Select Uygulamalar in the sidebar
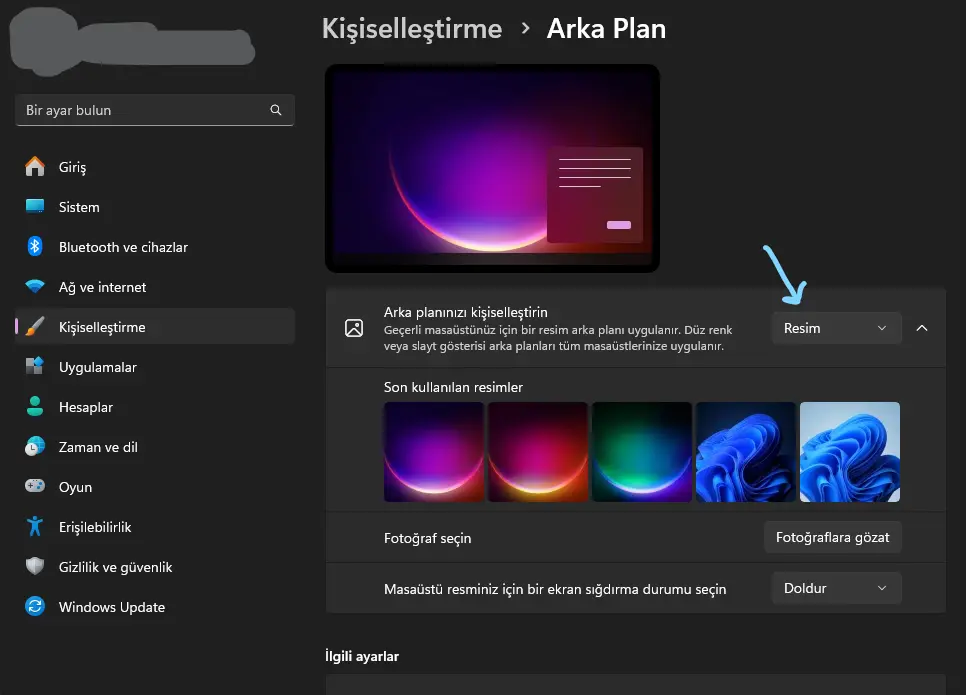This screenshot has width=966, height=695. tap(155, 367)
